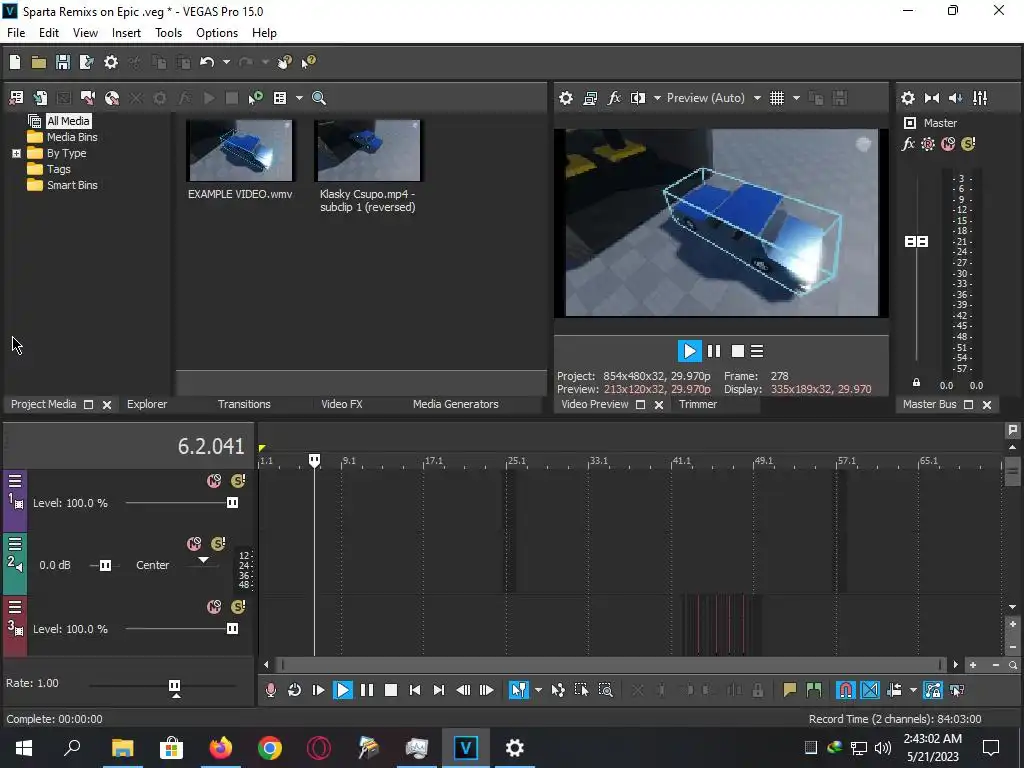Click the magnifier search media icon

point(319,98)
